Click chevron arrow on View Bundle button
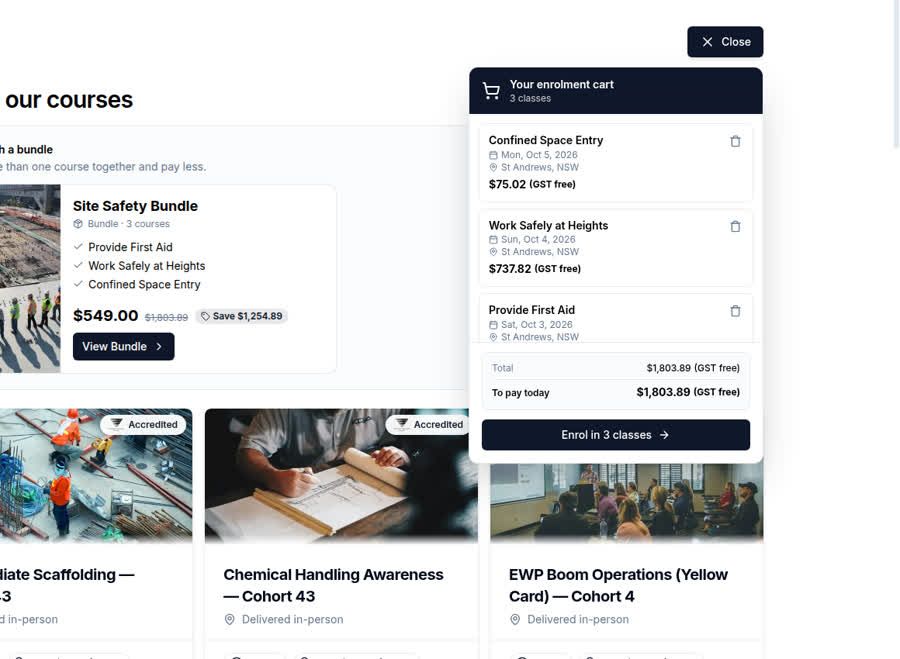The width and height of the screenshot is (900, 659). pyautogui.click(x=159, y=347)
